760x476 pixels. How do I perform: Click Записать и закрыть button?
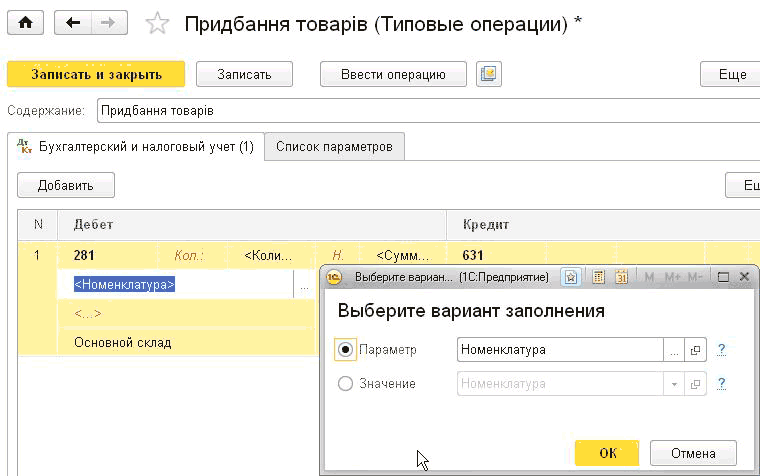[x=96, y=74]
